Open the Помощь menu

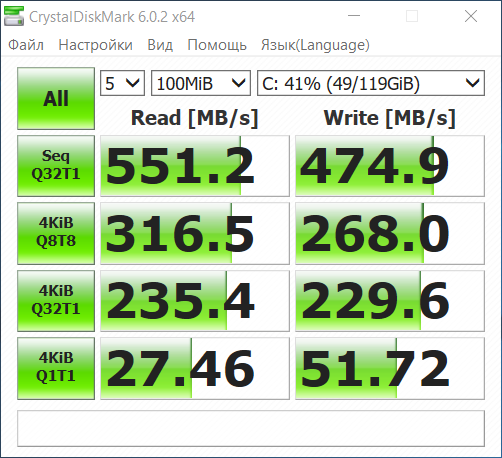point(217,45)
